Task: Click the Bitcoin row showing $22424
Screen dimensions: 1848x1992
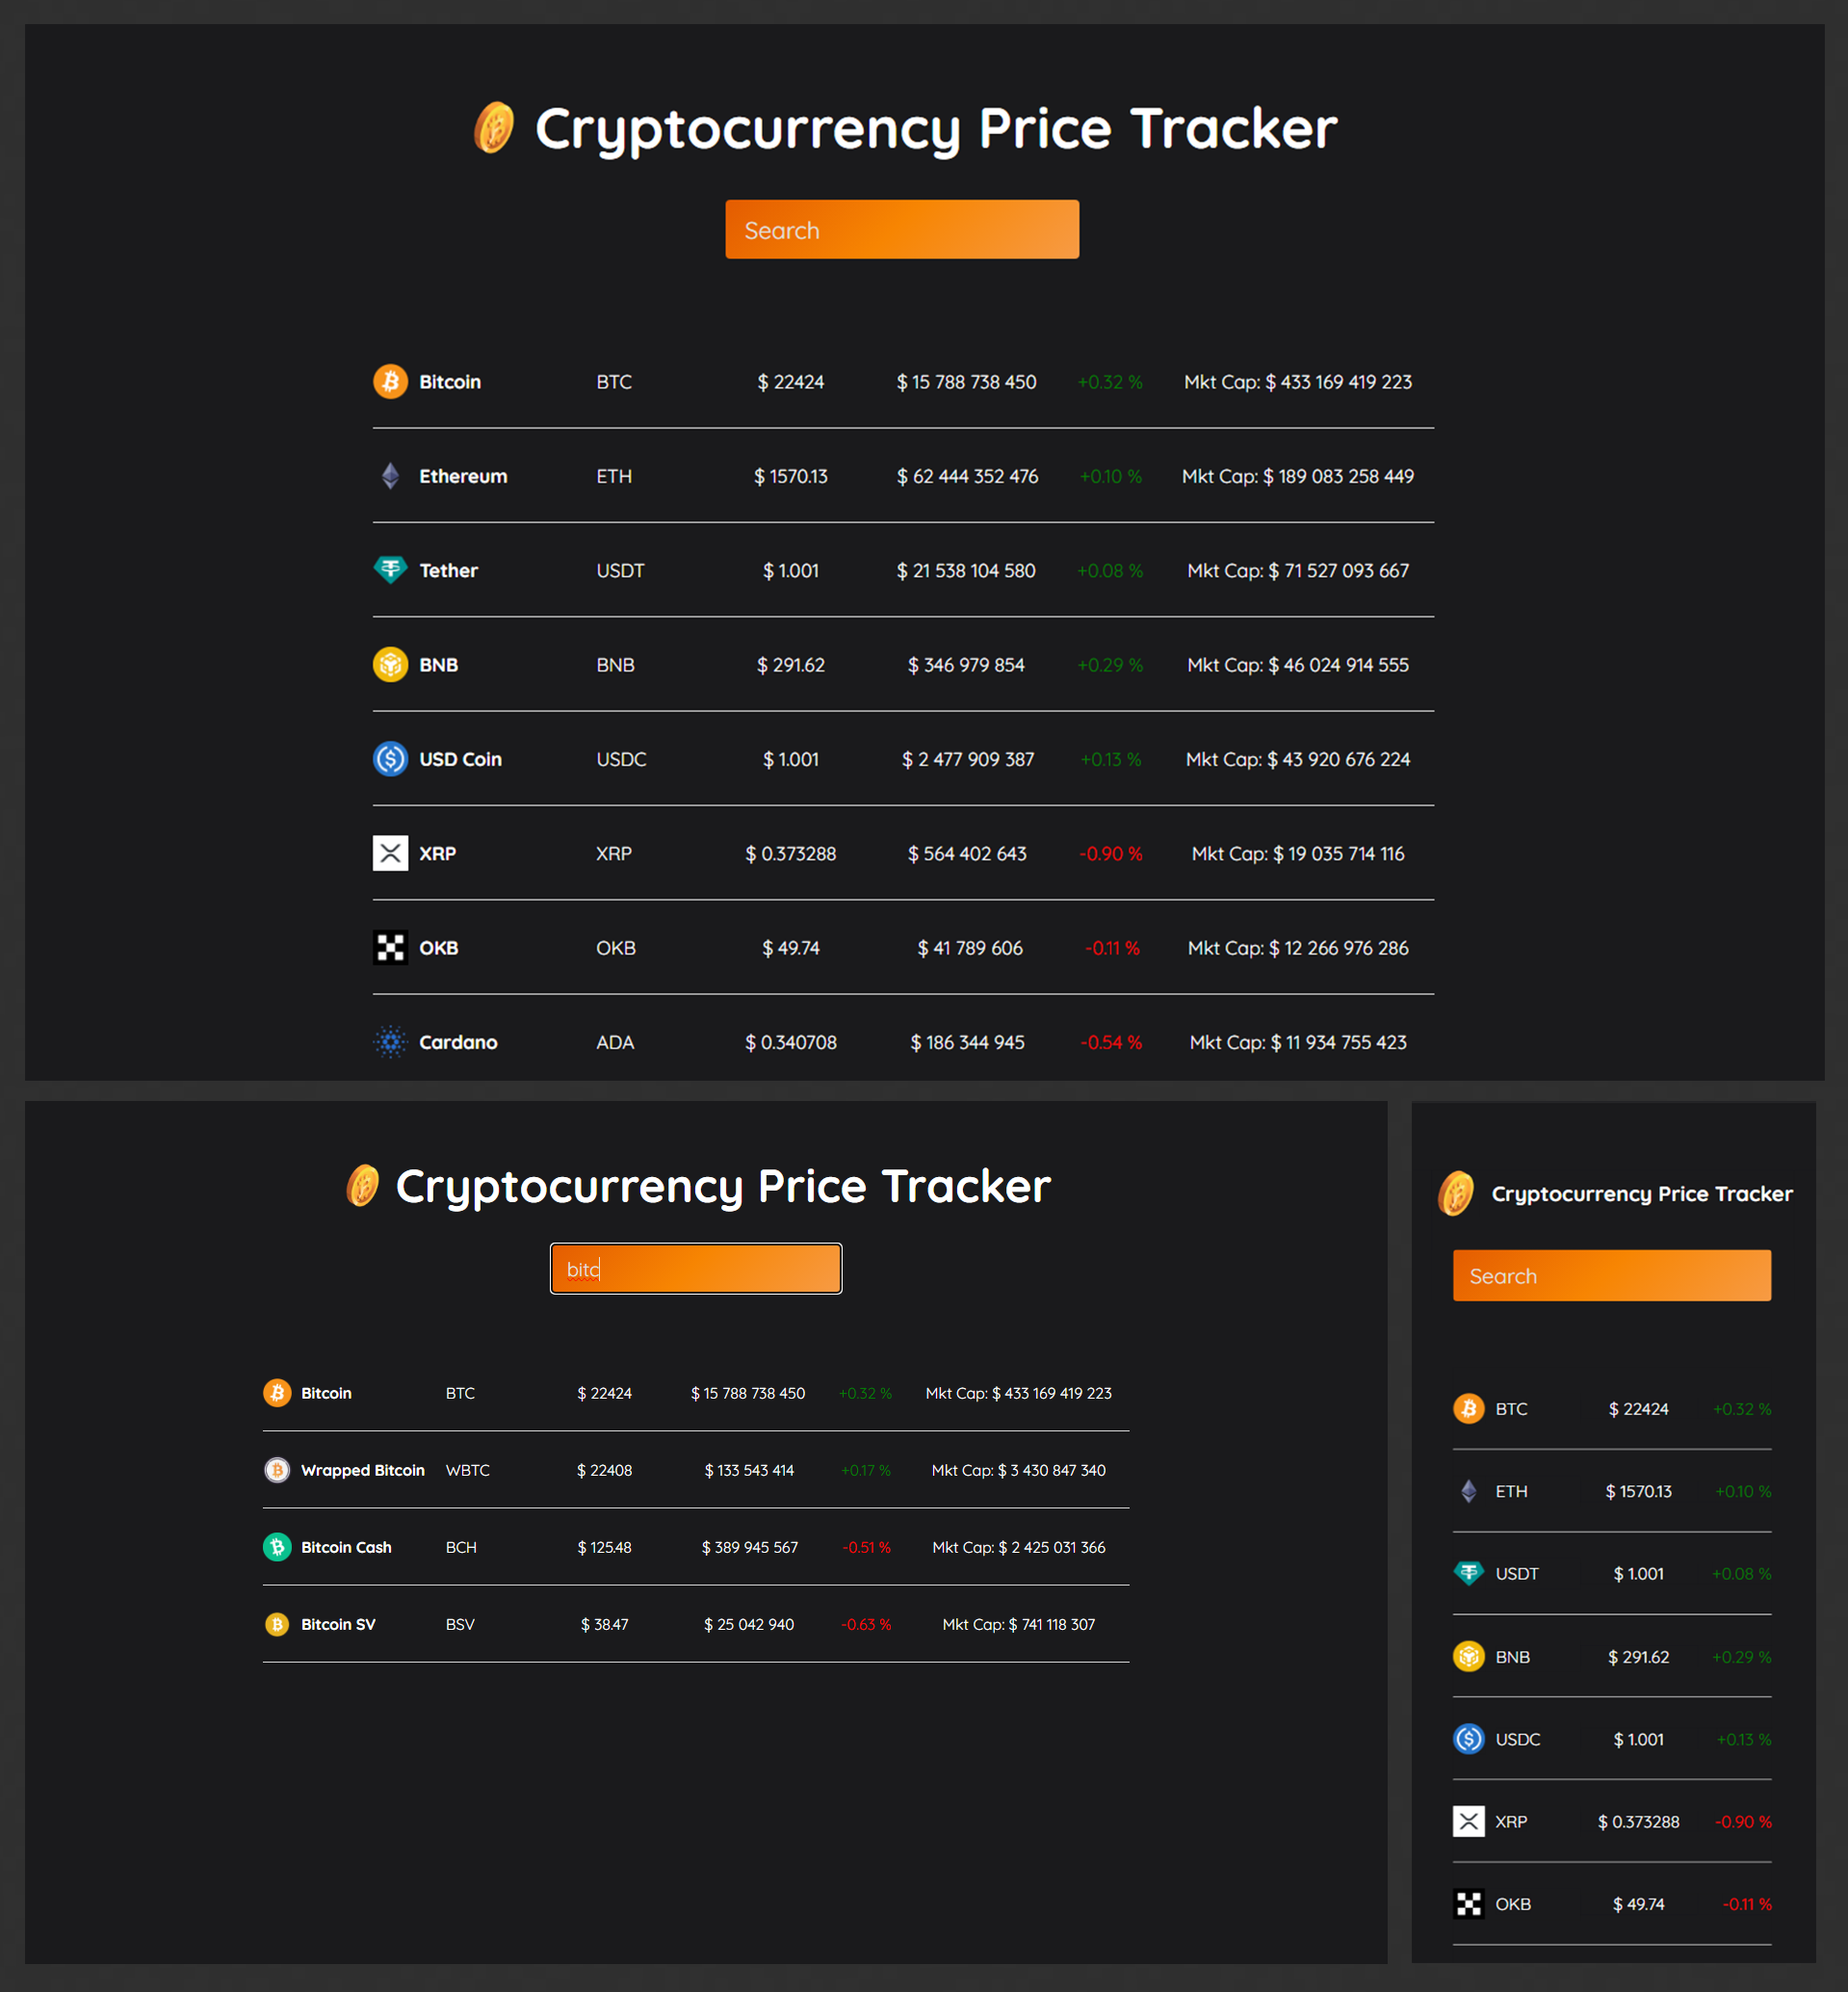Action: [900, 381]
